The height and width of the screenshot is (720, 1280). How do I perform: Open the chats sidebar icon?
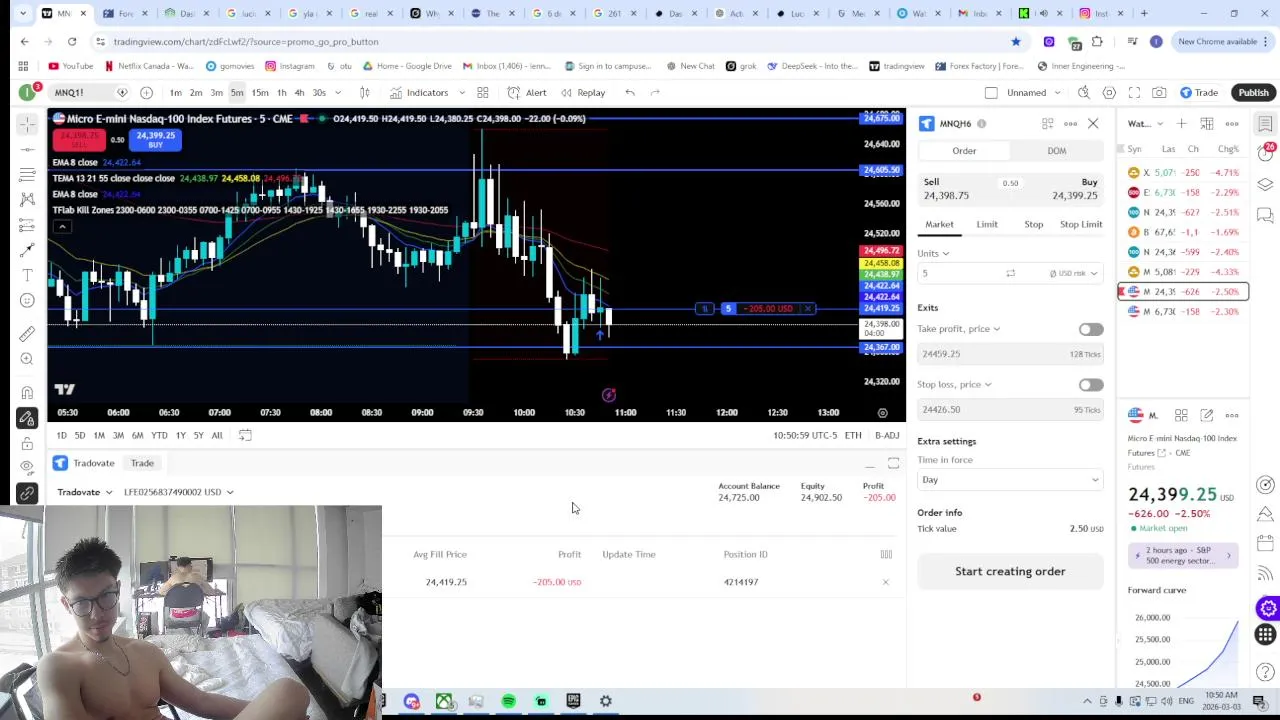point(1265,215)
